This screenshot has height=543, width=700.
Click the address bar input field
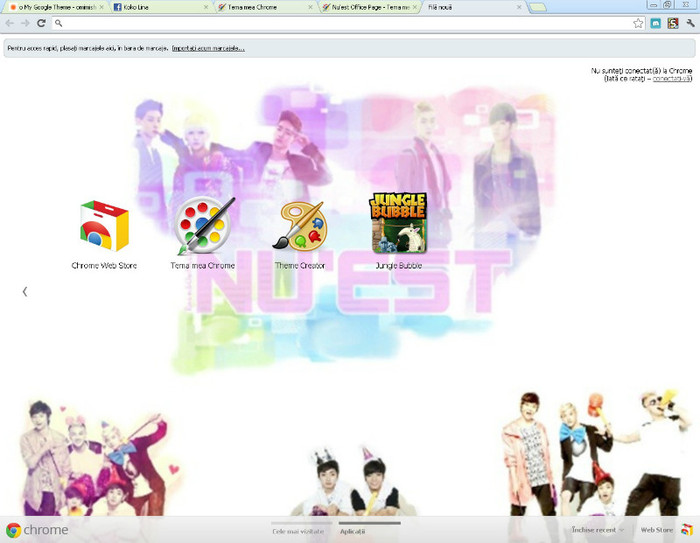coord(340,23)
